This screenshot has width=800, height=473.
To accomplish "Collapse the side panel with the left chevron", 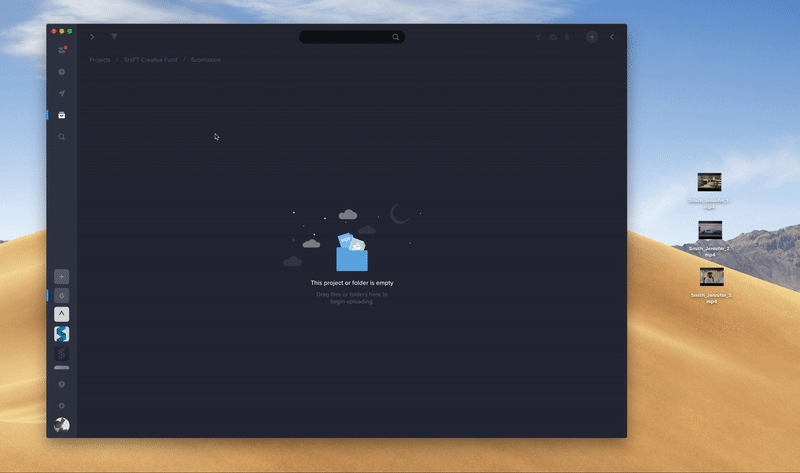I will [612, 37].
